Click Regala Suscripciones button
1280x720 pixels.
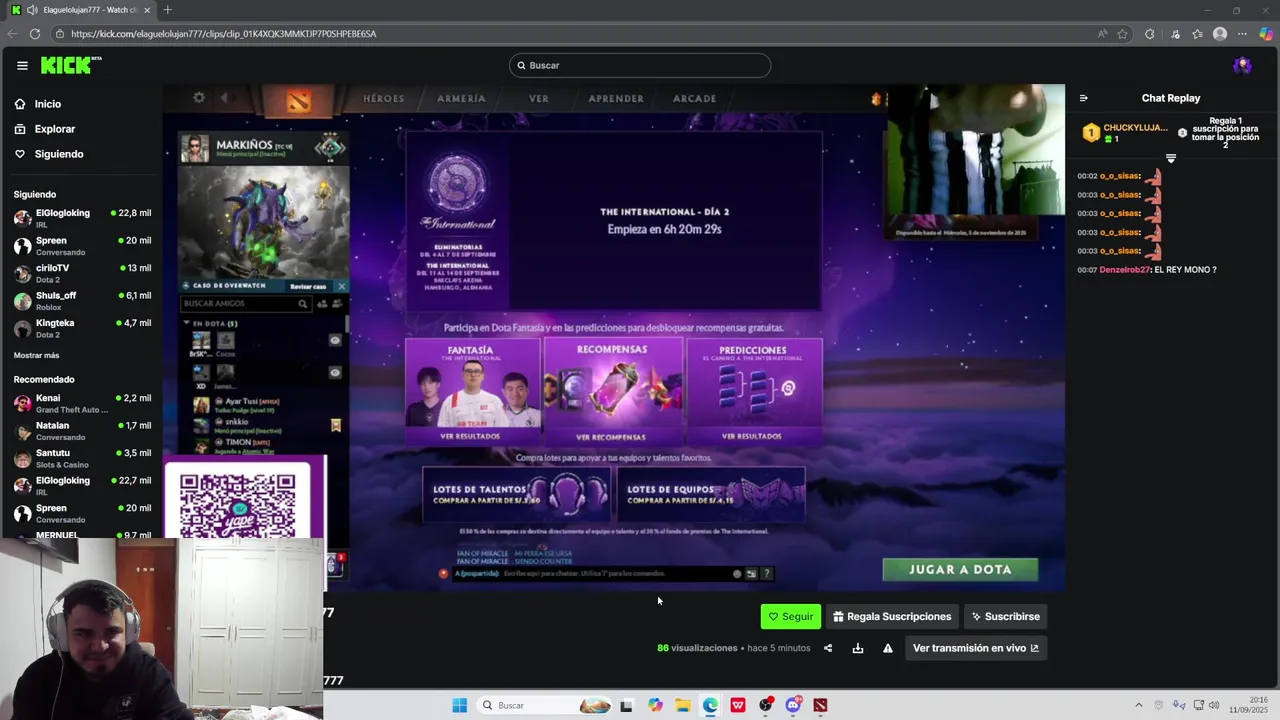pyautogui.click(x=892, y=616)
